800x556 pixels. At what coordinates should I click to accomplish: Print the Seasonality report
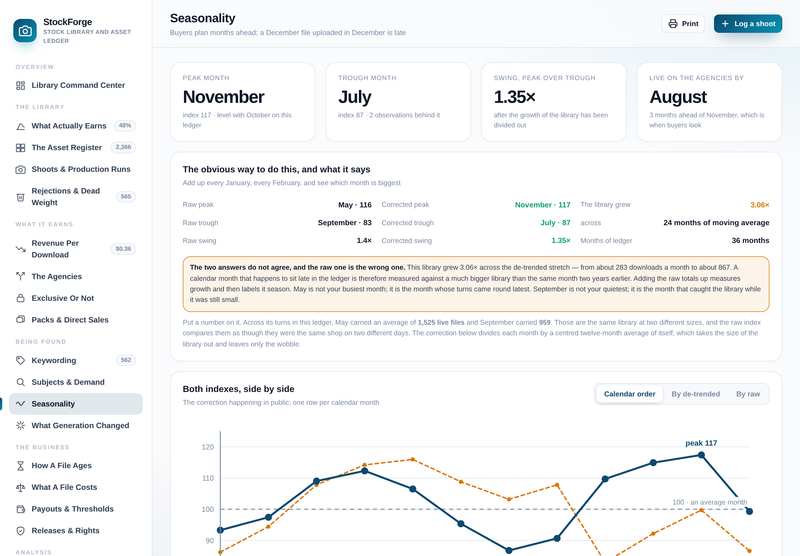tap(683, 23)
